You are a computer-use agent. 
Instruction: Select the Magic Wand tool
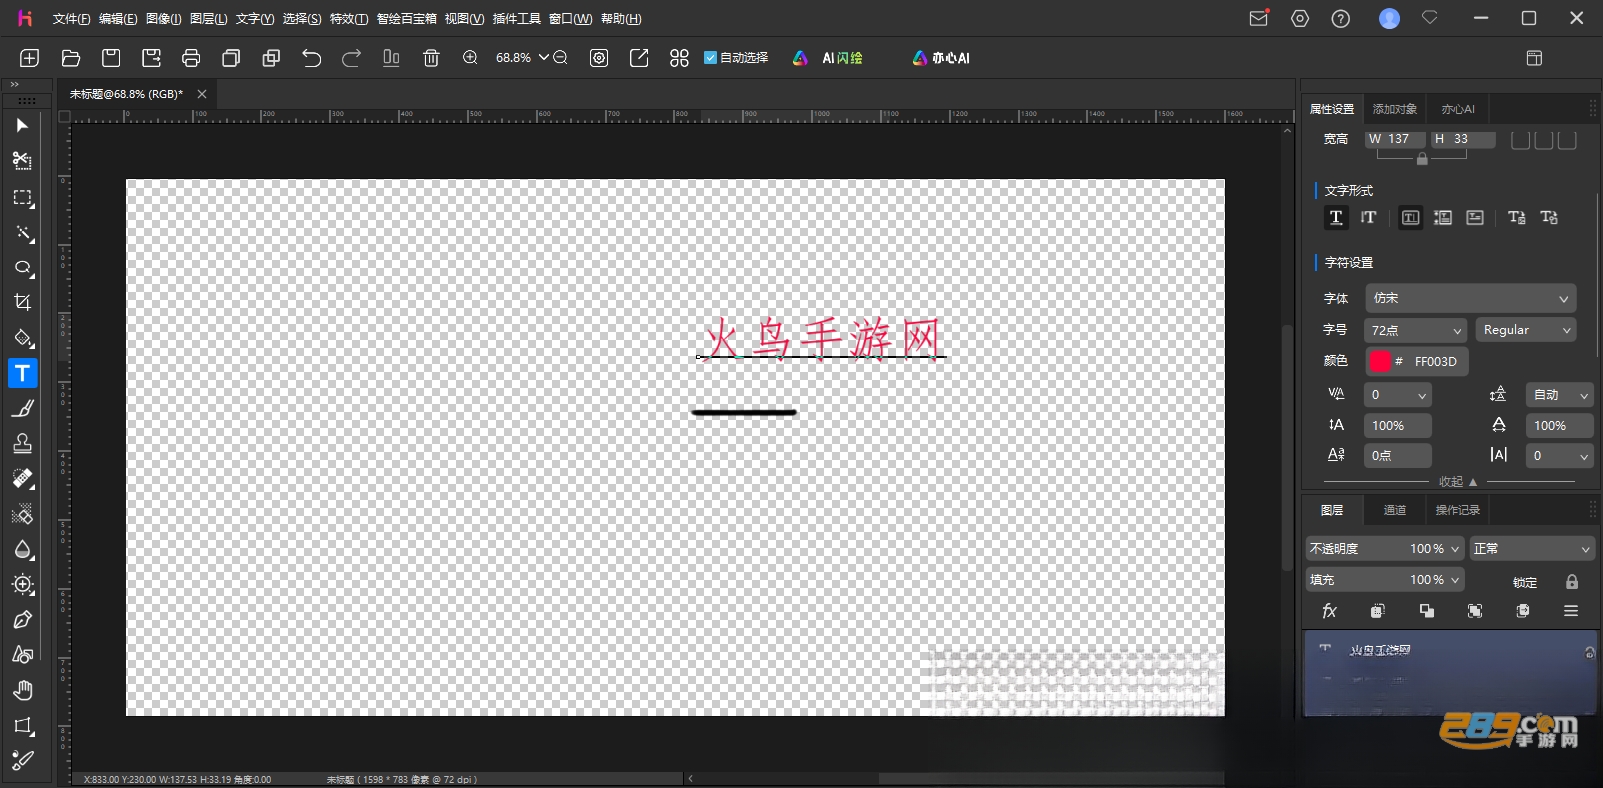click(x=22, y=233)
